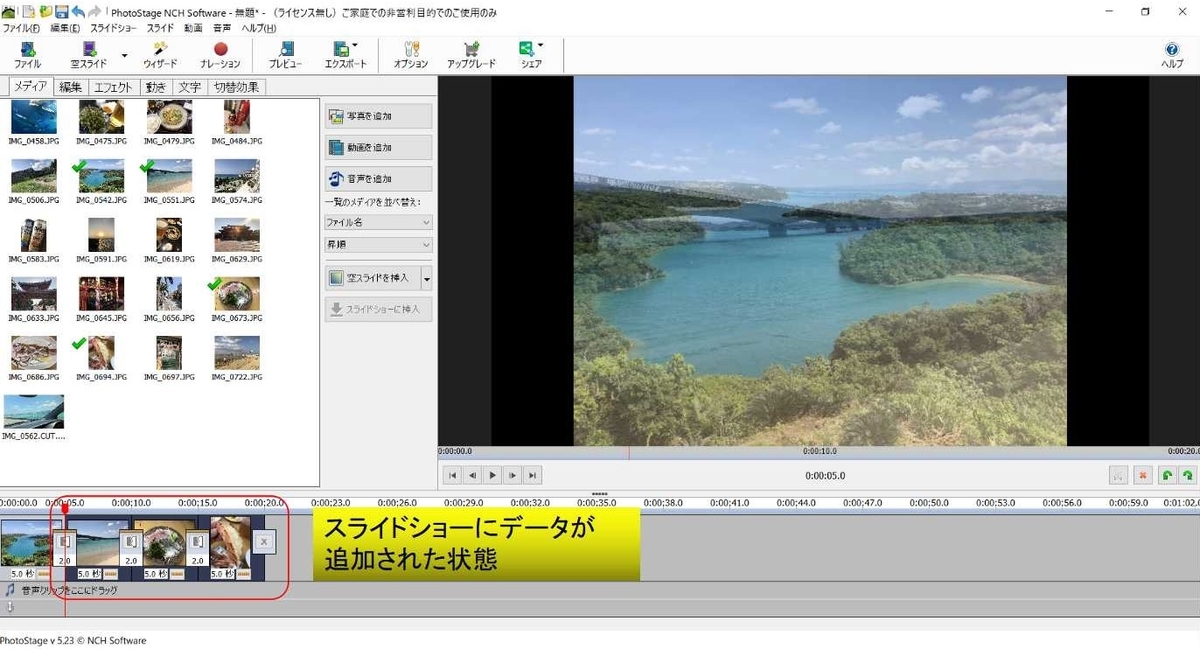Click the save floppy icon in title bar
1200x649 pixels.
(x=61, y=12)
